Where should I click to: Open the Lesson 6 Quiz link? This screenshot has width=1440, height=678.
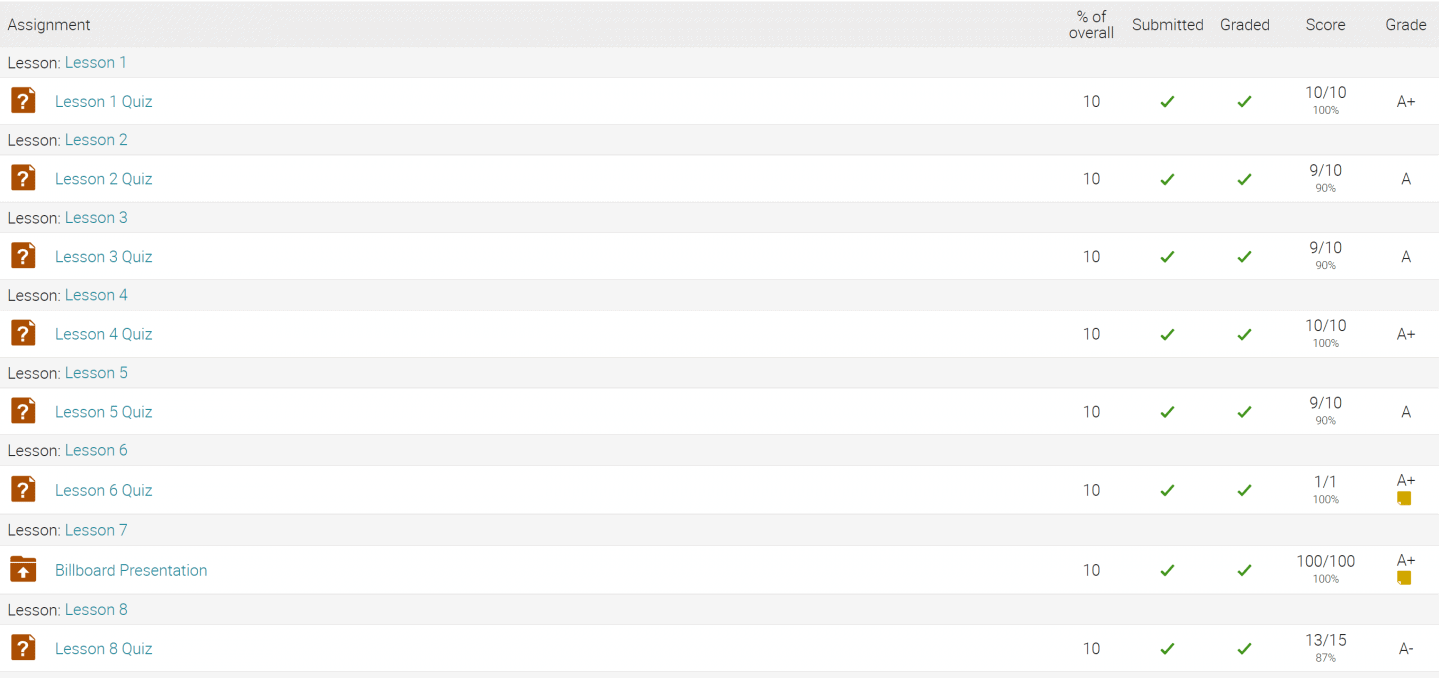[x=103, y=490]
